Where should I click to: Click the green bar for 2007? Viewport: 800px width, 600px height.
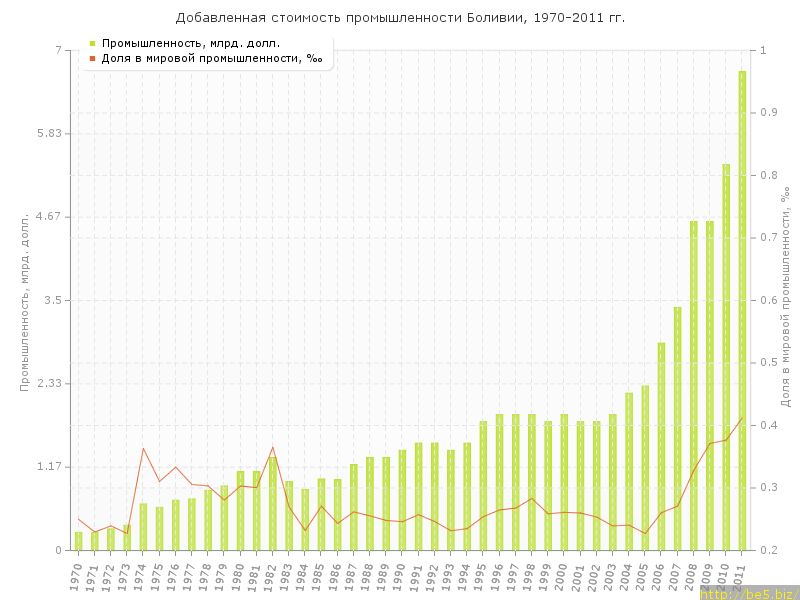[677, 428]
